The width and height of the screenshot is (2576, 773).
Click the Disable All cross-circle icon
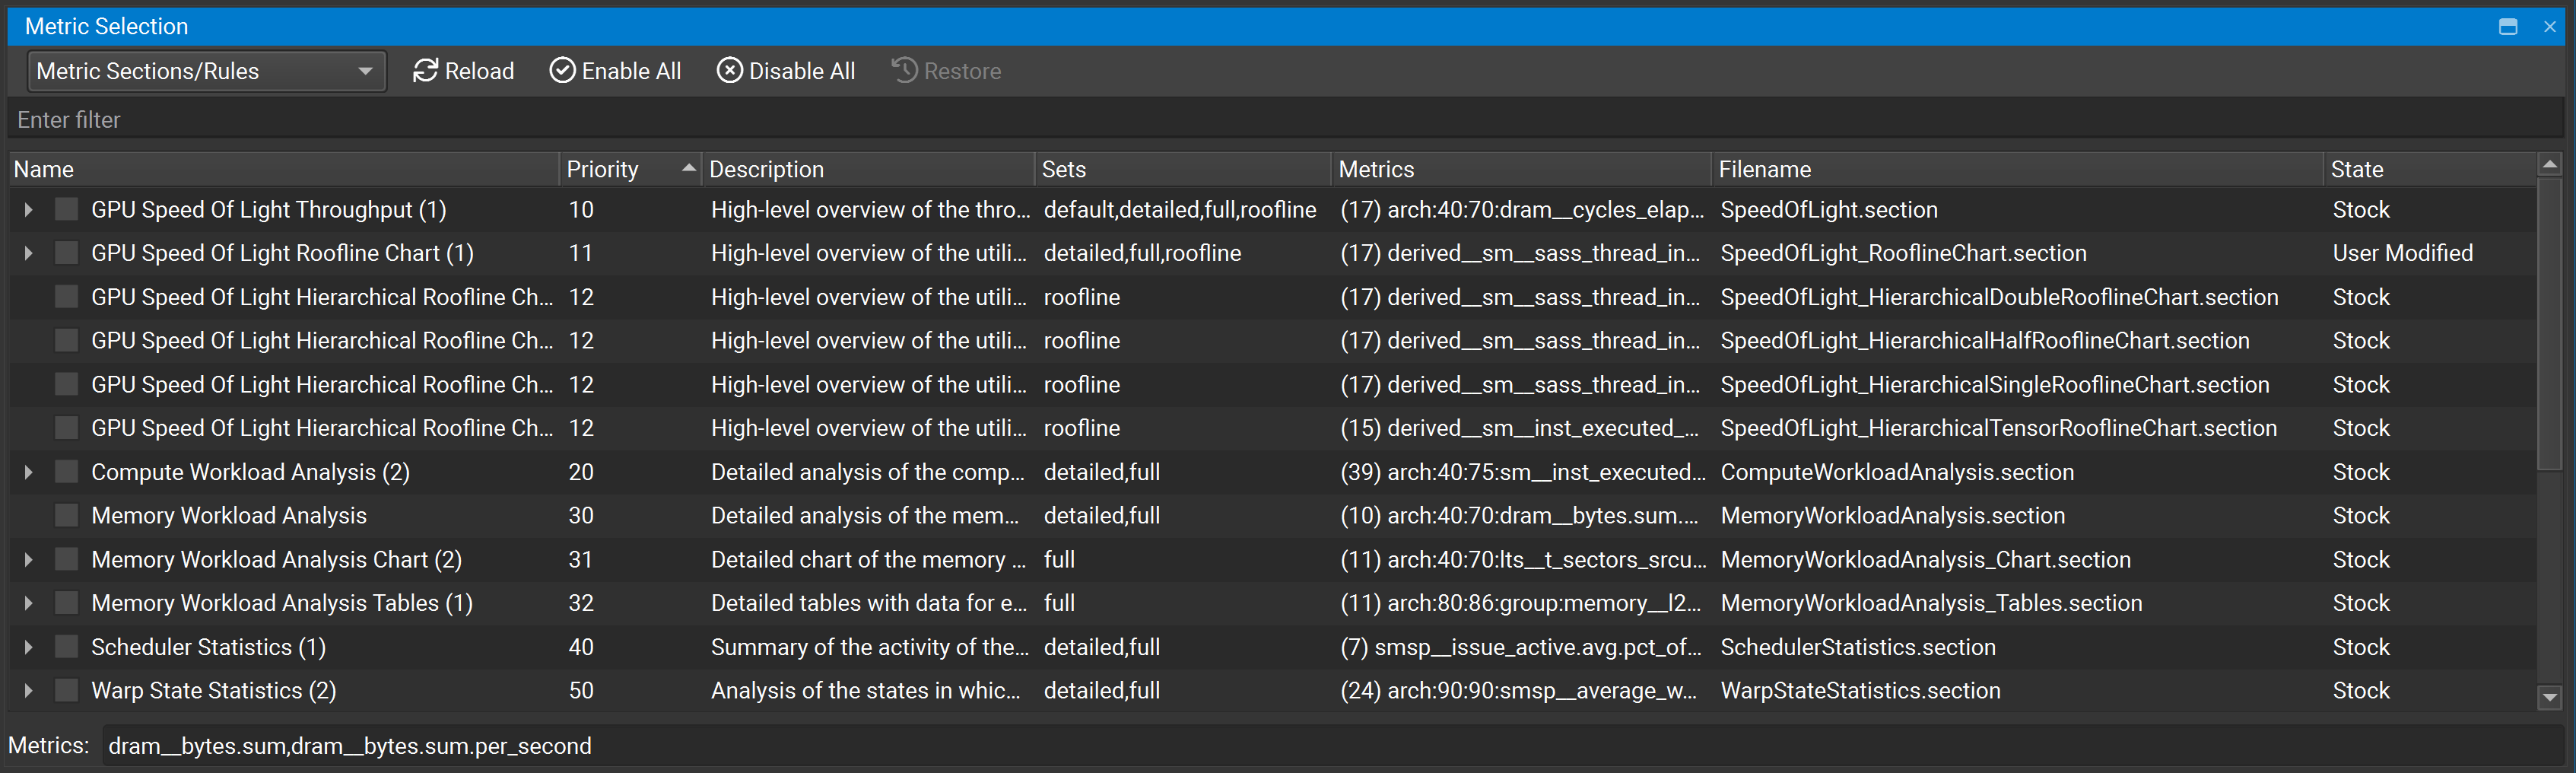730,70
